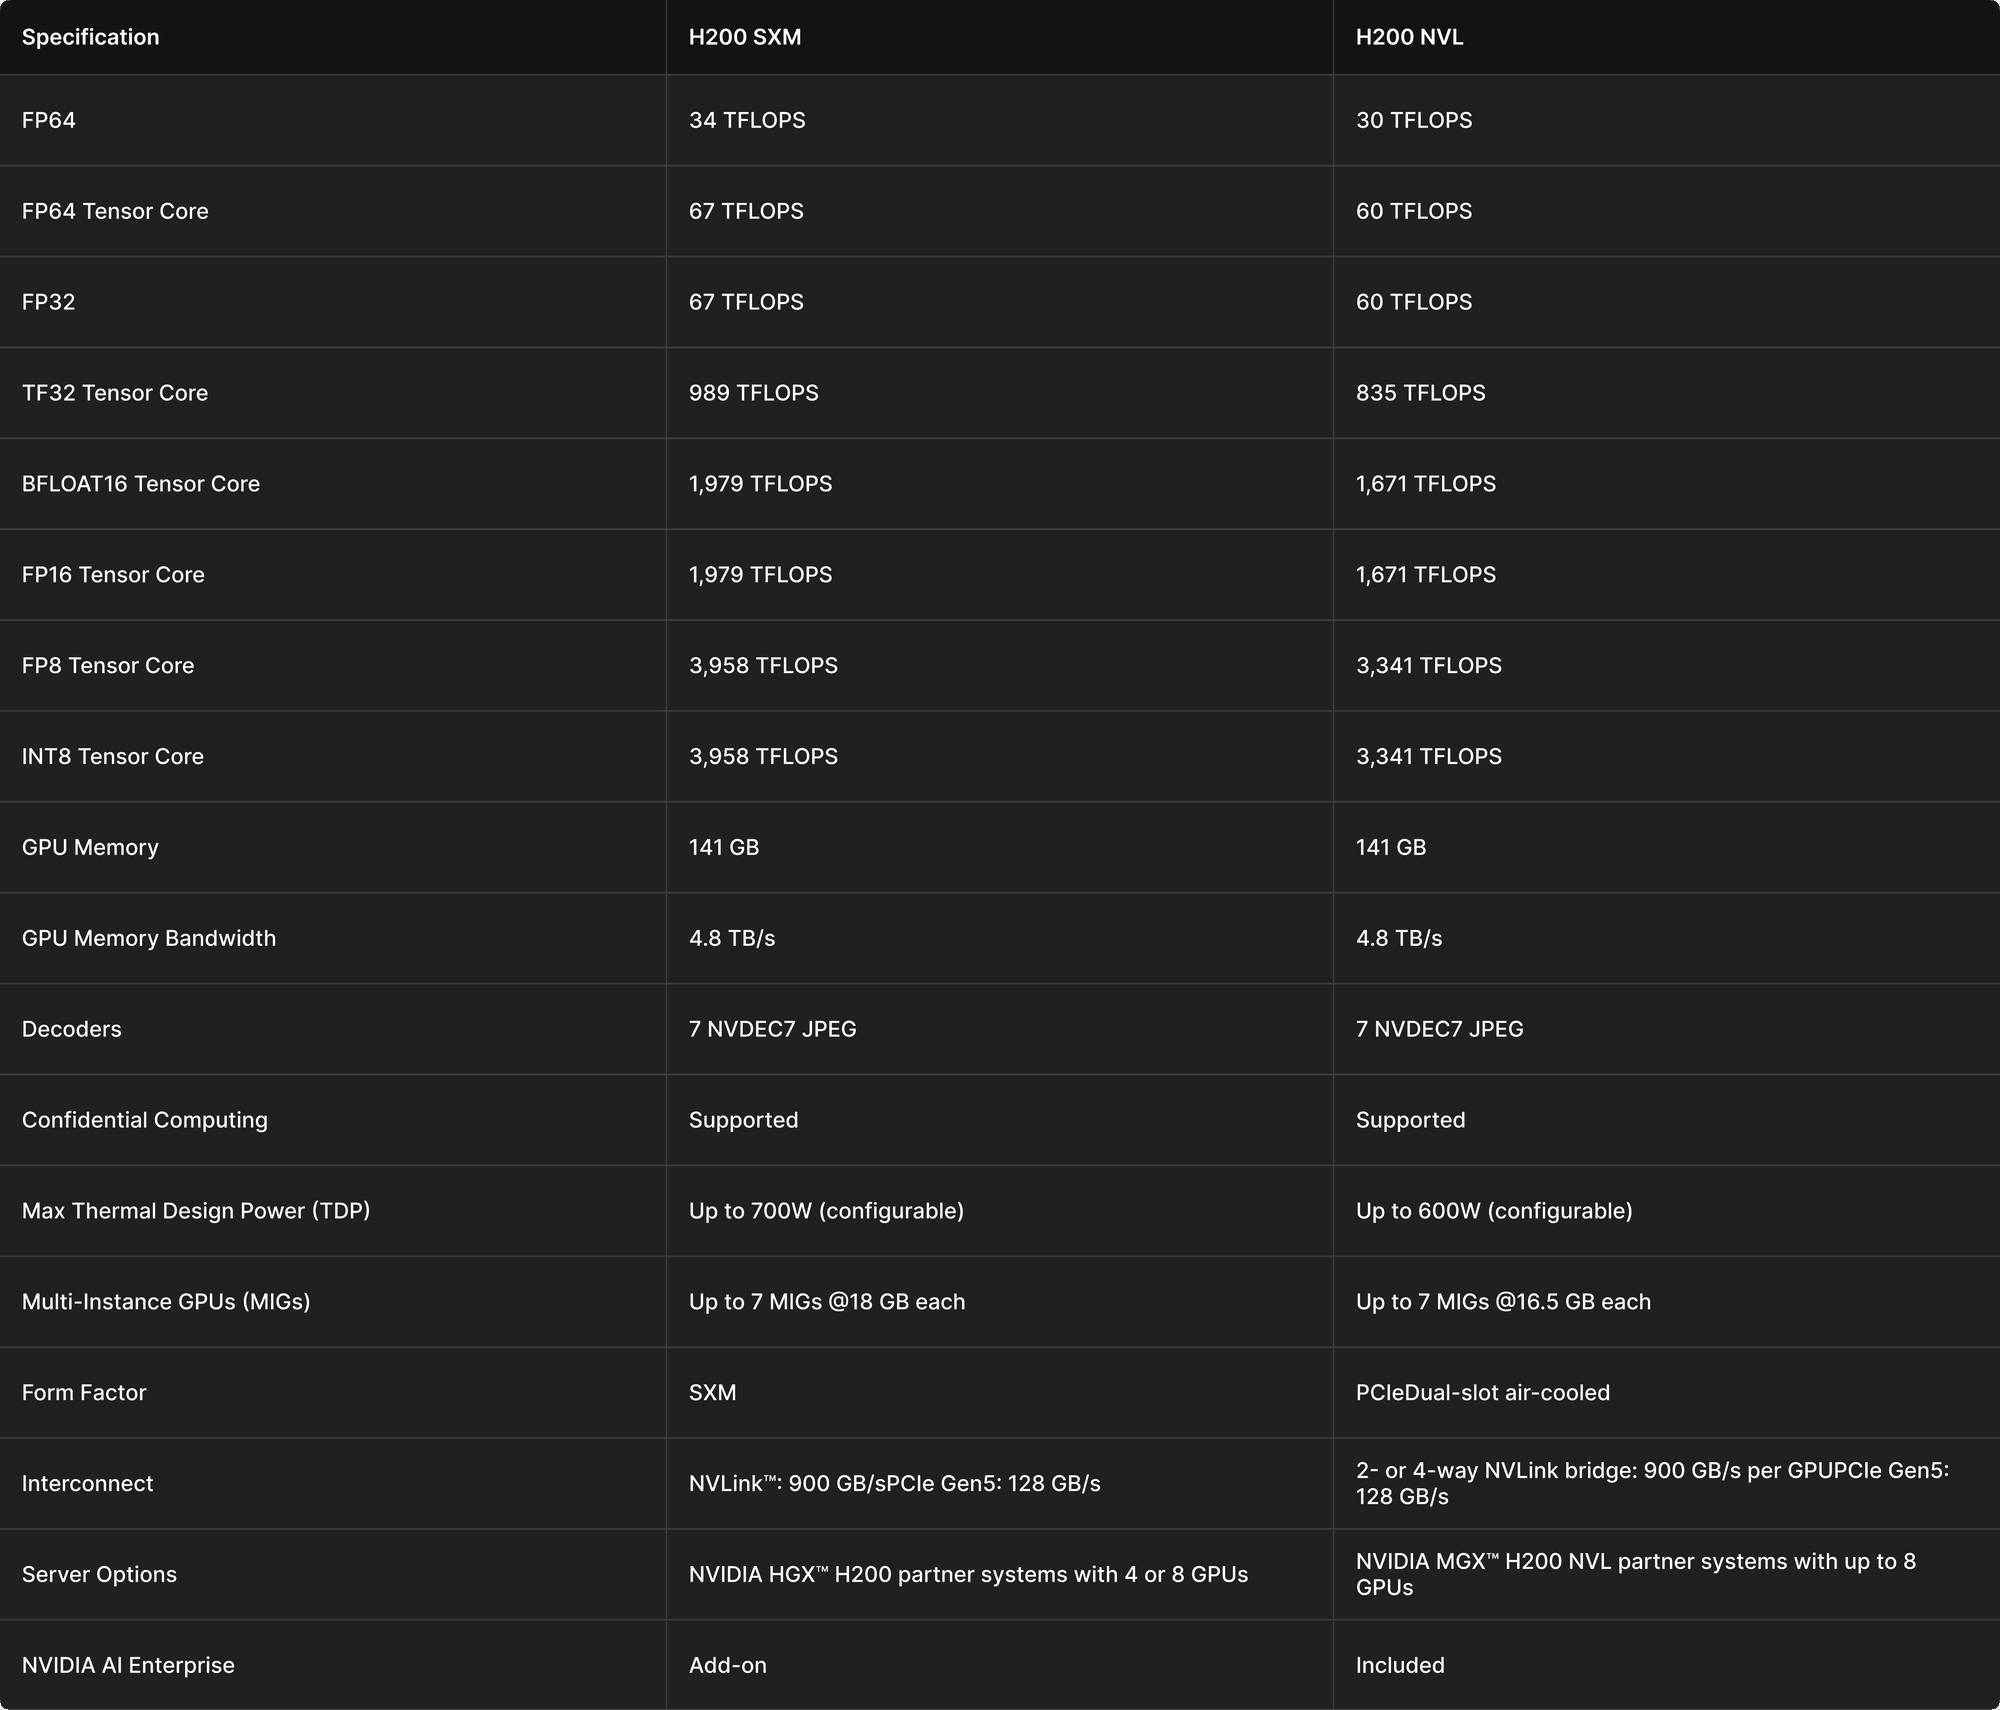The width and height of the screenshot is (2000, 1710).
Task: Click the INT8 Tensor Core label
Action: click(113, 757)
